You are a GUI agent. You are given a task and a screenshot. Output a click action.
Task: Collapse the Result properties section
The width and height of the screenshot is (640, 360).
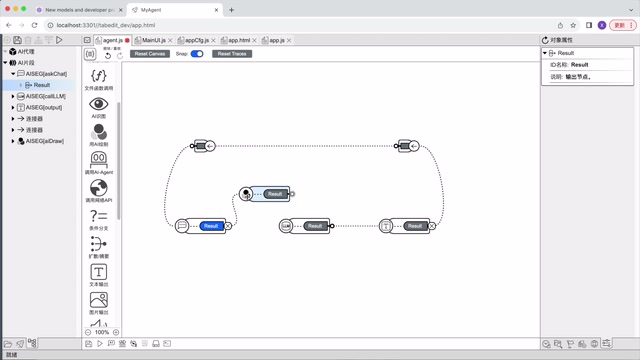pos(545,53)
